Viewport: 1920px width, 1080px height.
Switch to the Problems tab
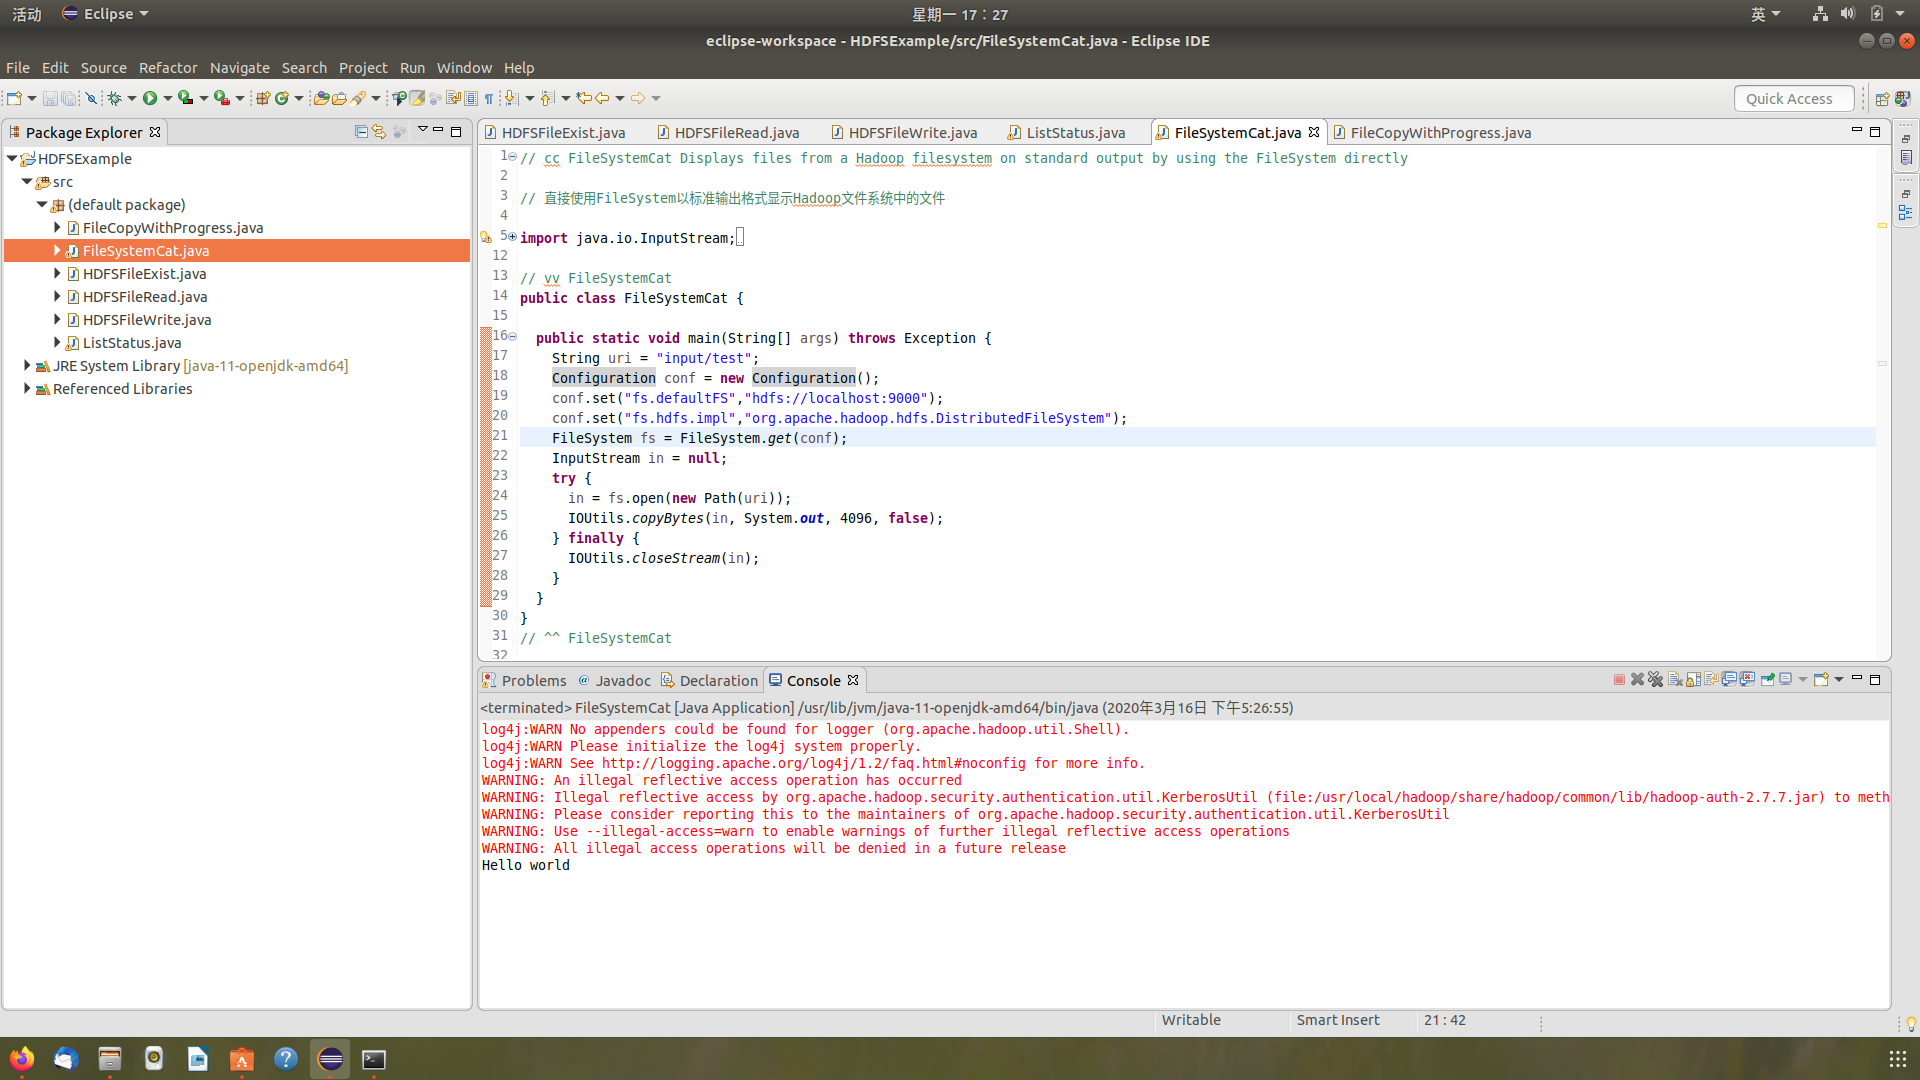pyautogui.click(x=533, y=681)
